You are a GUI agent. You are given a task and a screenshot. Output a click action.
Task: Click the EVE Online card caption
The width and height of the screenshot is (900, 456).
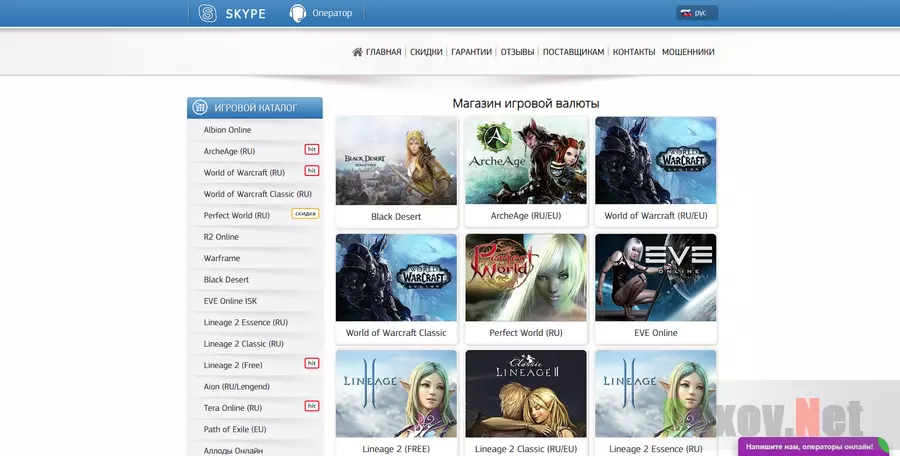pyautogui.click(x=655, y=333)
